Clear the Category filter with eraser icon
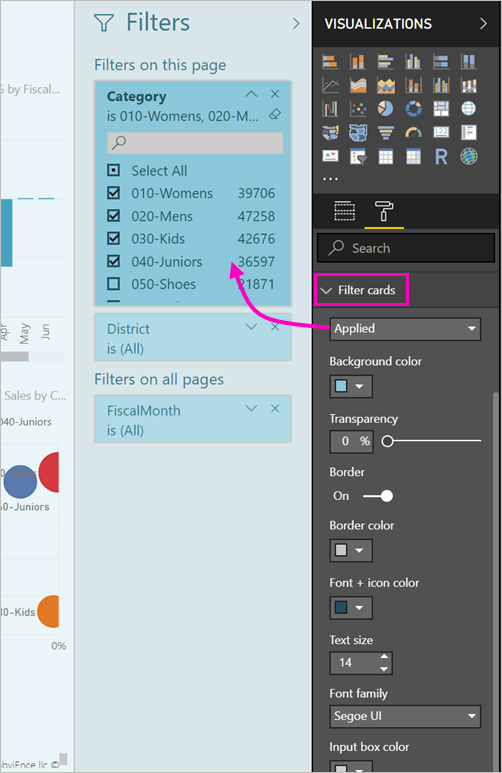Image resolution: width=502 pixels, height=773 pixels. pyautogui.click(x=275, y=115)
